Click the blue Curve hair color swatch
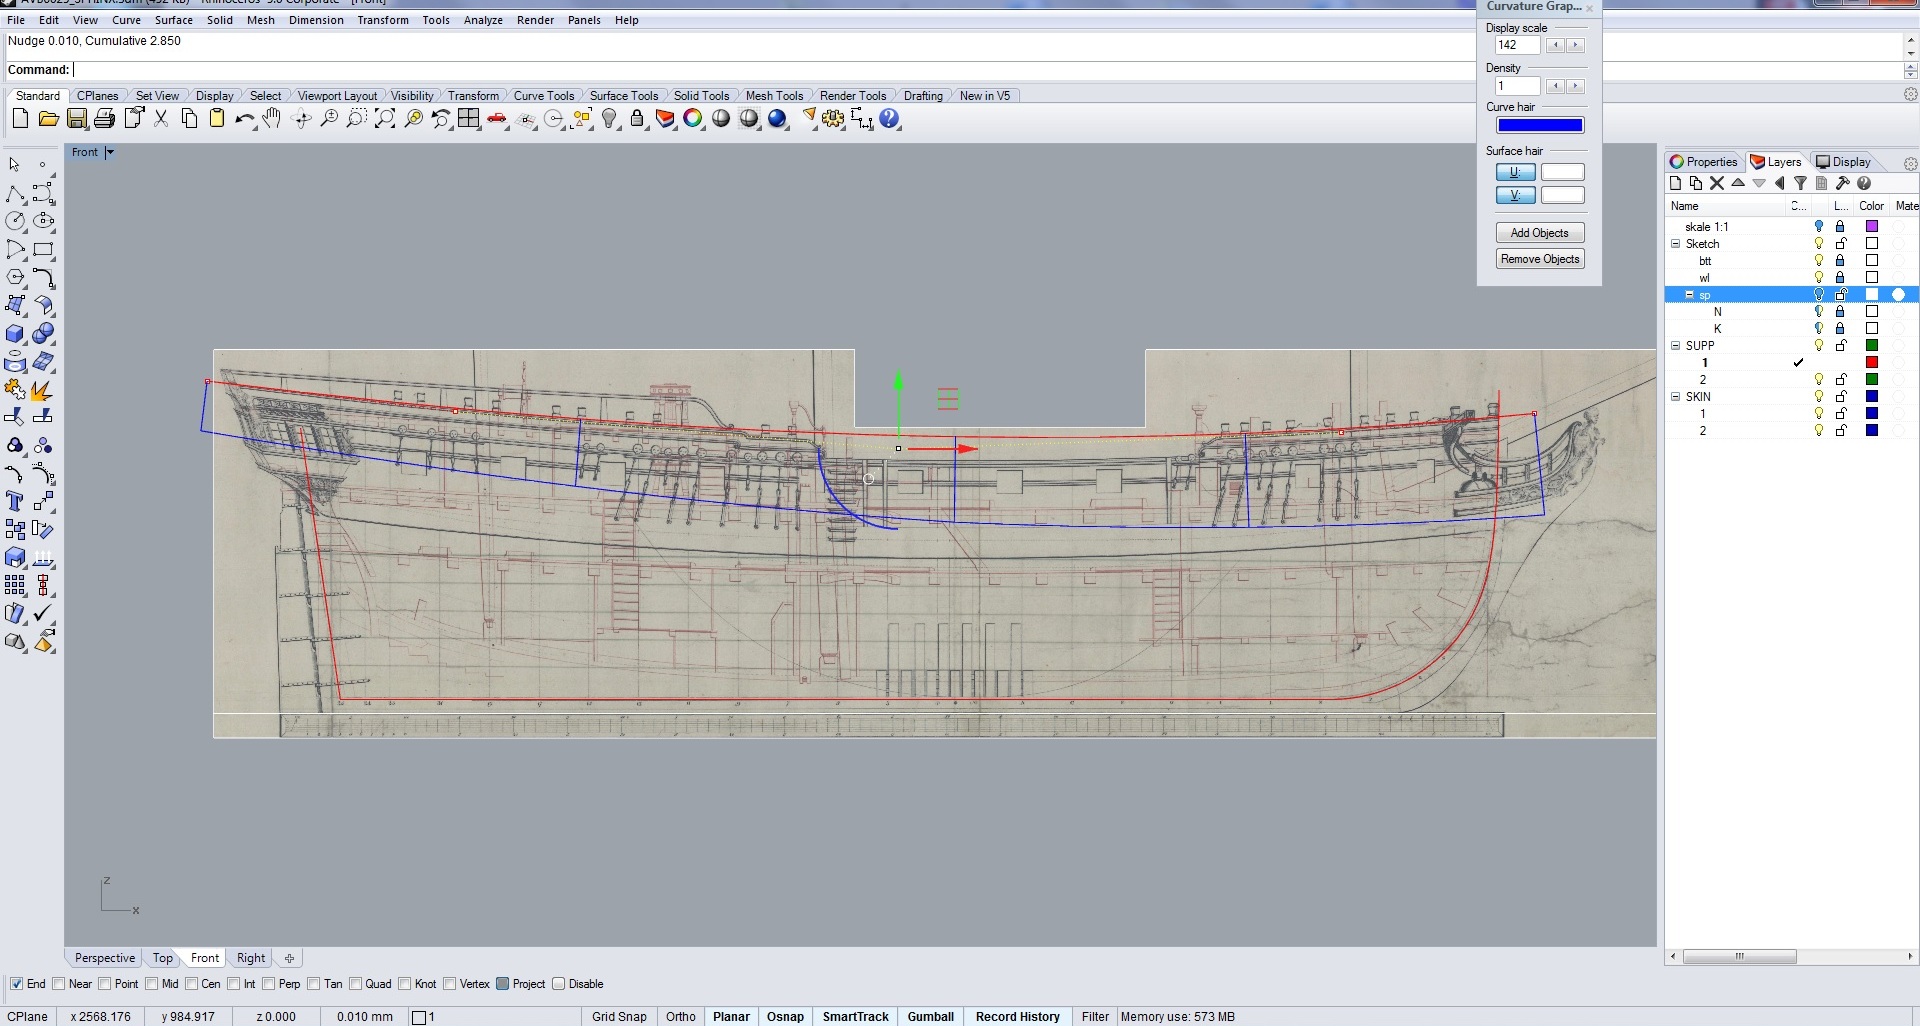Viewport: 1920px width, 1026px height. [x=1539, y=125]
